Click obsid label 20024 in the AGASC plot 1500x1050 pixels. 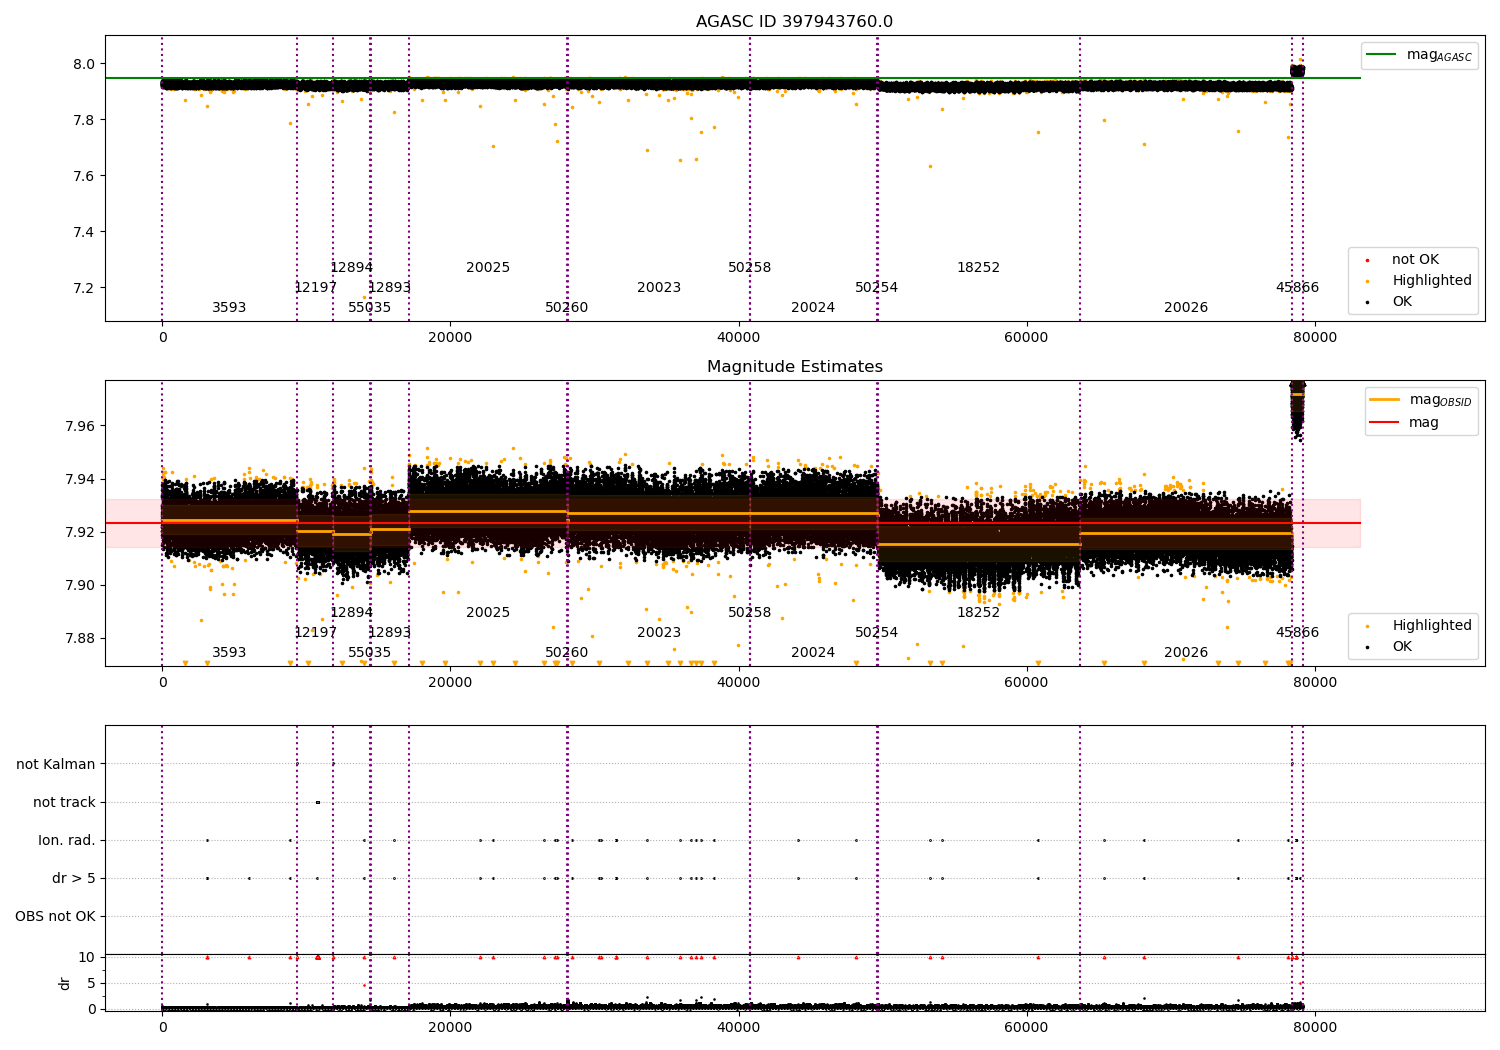coord(813,308)
